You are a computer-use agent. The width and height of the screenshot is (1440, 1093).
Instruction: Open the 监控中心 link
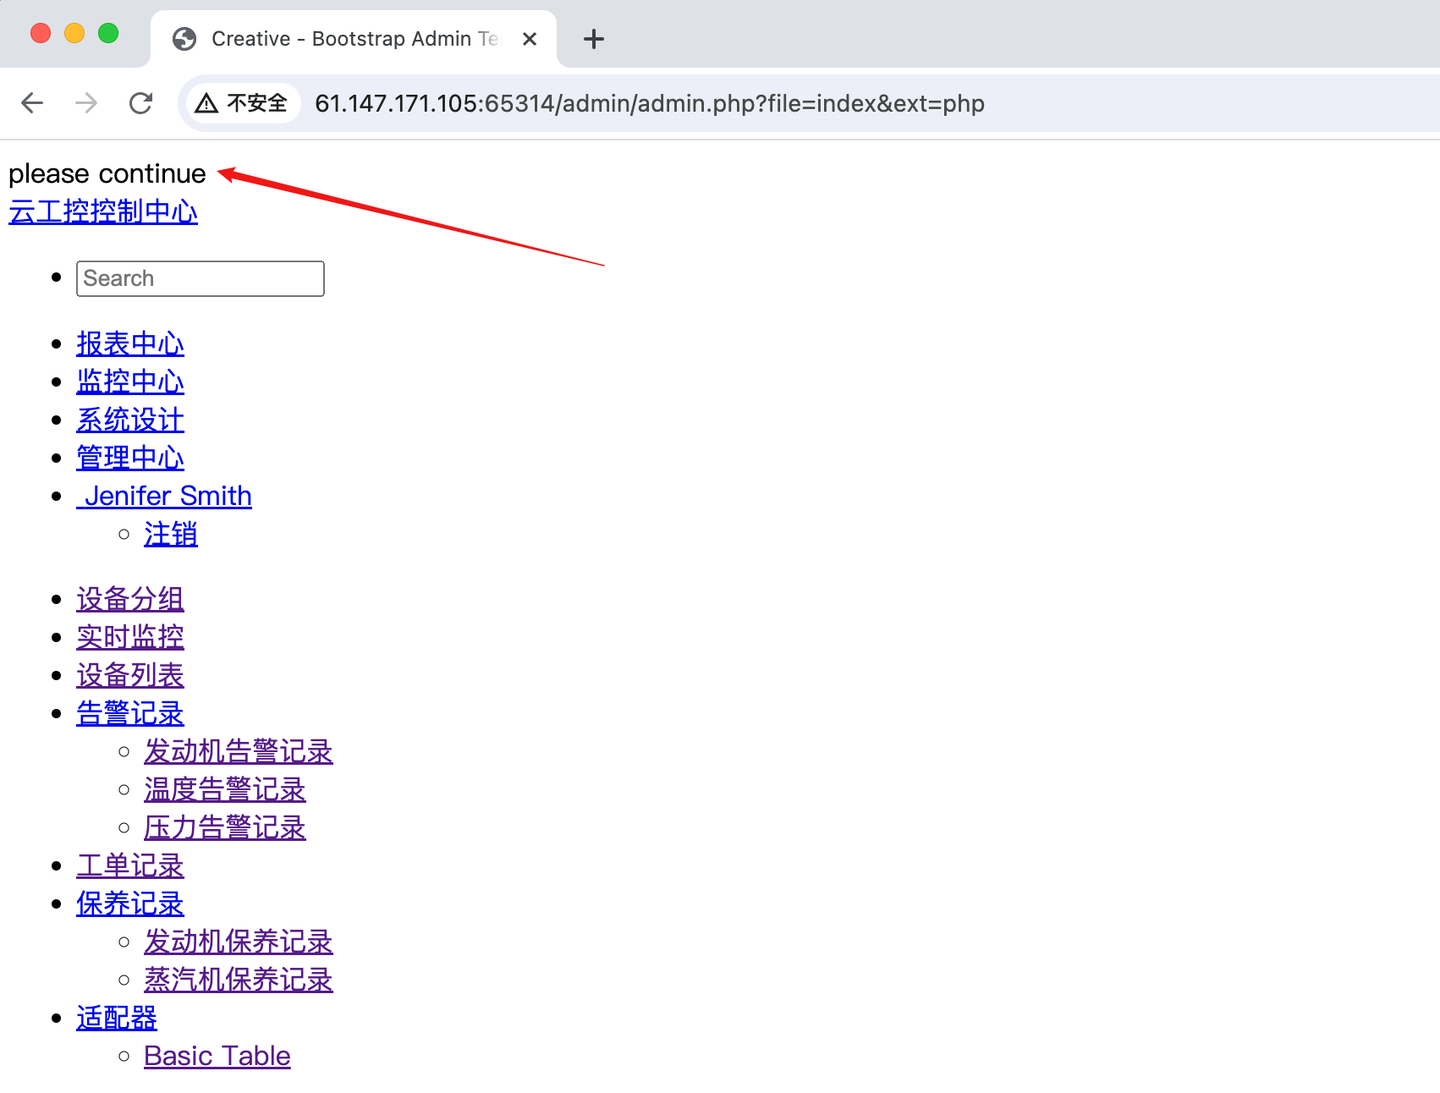pos(130,381)
